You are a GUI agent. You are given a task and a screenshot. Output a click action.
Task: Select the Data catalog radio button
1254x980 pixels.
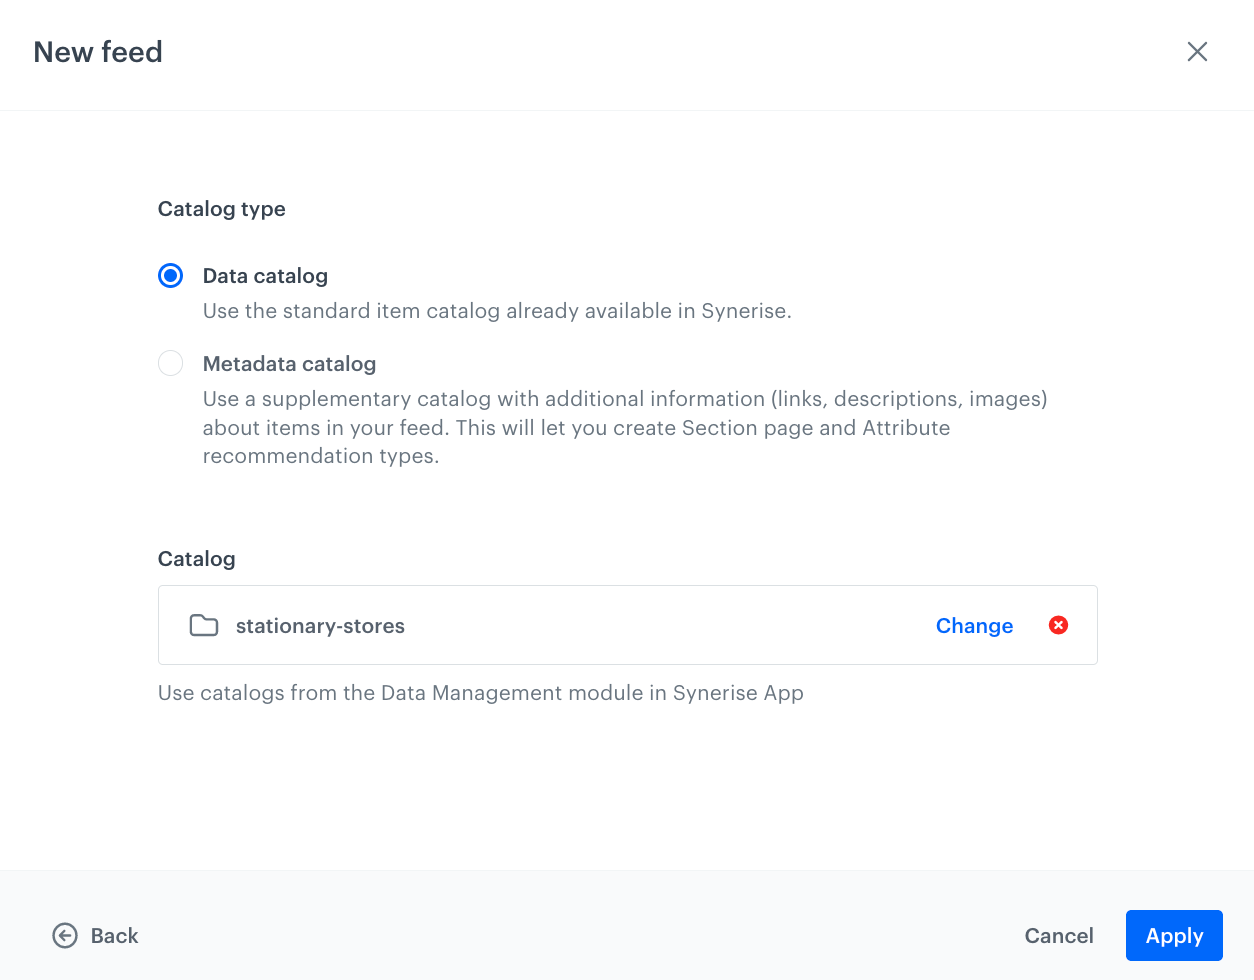tap(171, 276)
